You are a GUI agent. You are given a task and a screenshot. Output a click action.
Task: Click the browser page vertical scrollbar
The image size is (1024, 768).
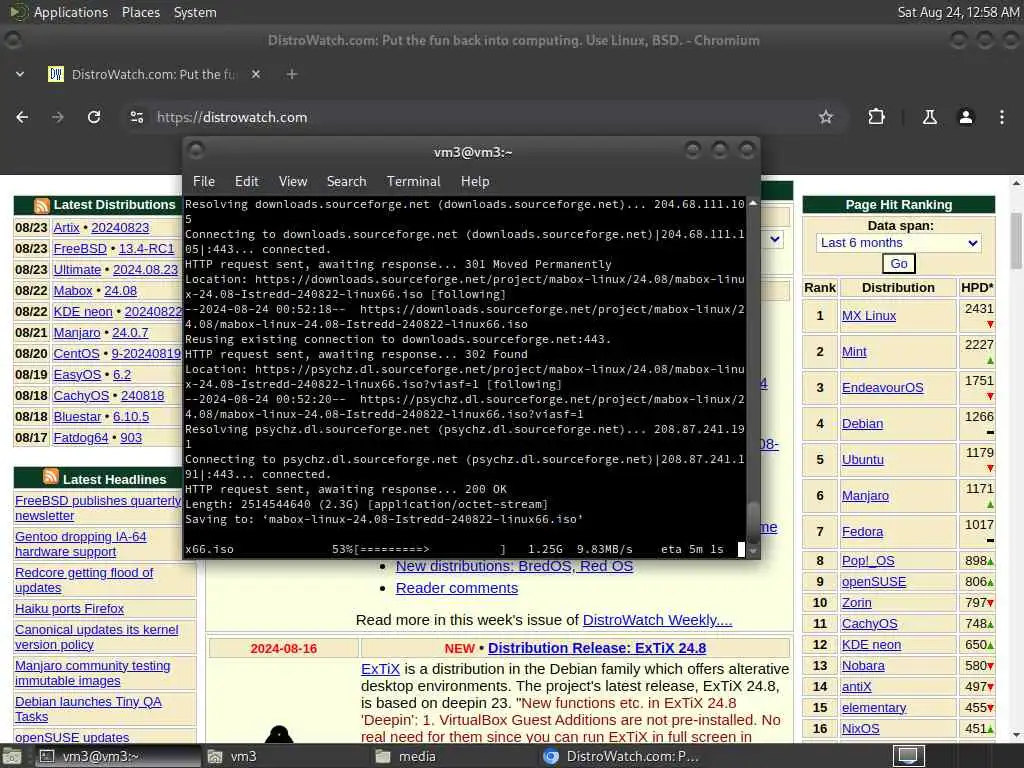coord(1016,240)
